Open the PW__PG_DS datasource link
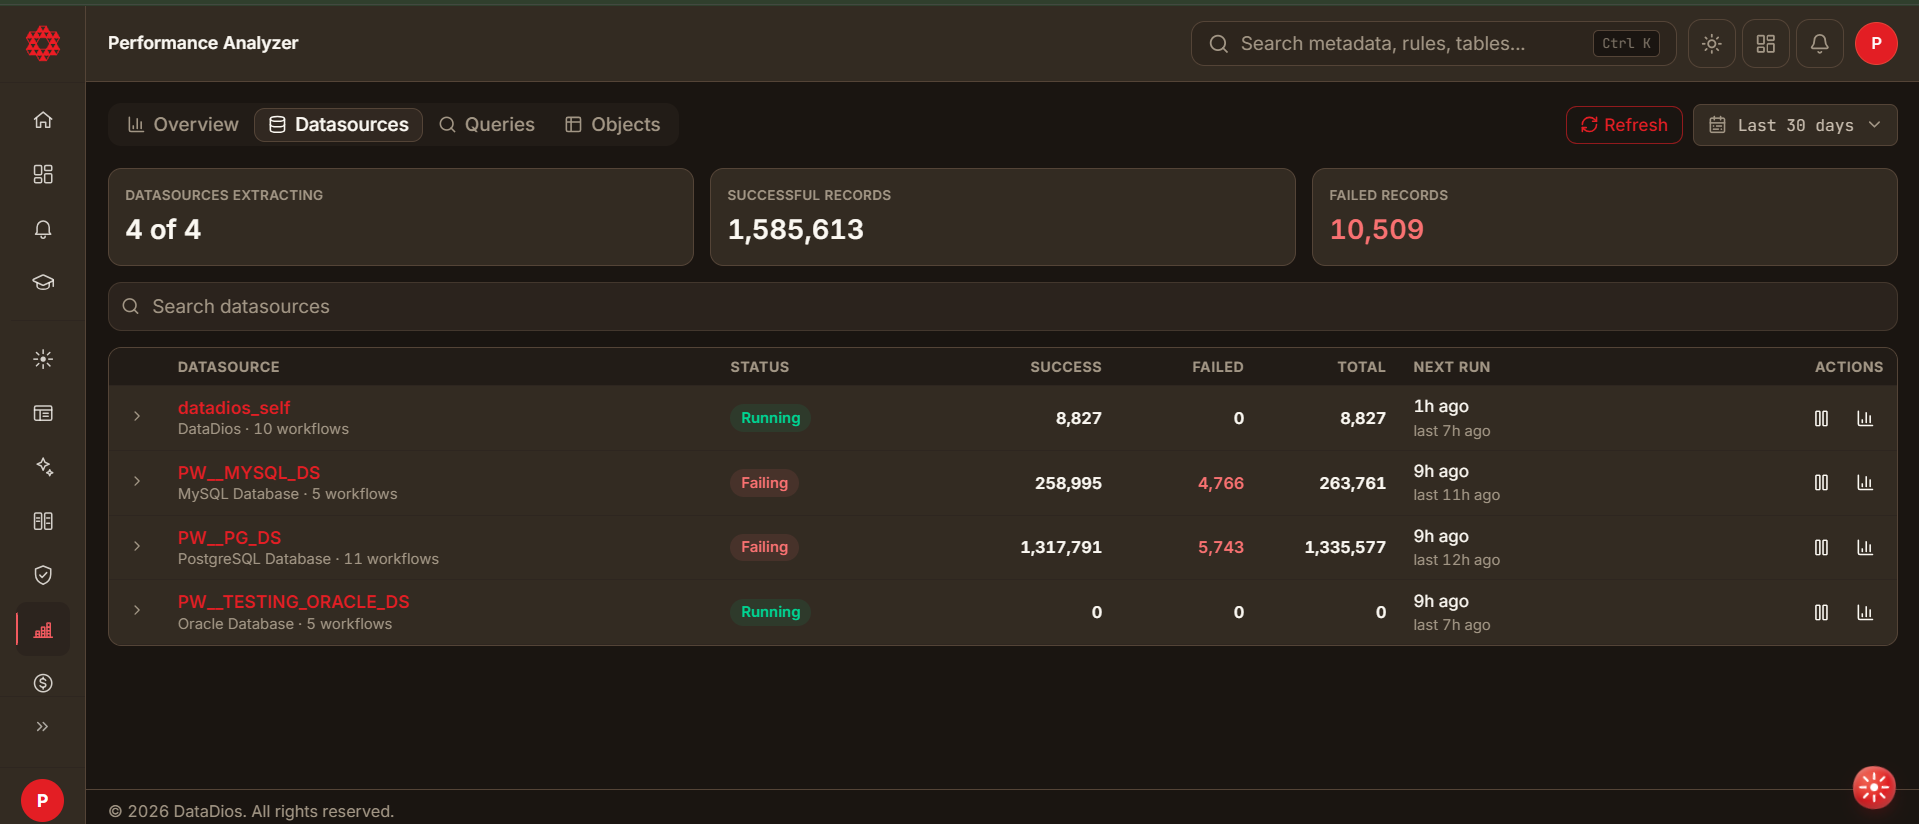 click(229, 538)
